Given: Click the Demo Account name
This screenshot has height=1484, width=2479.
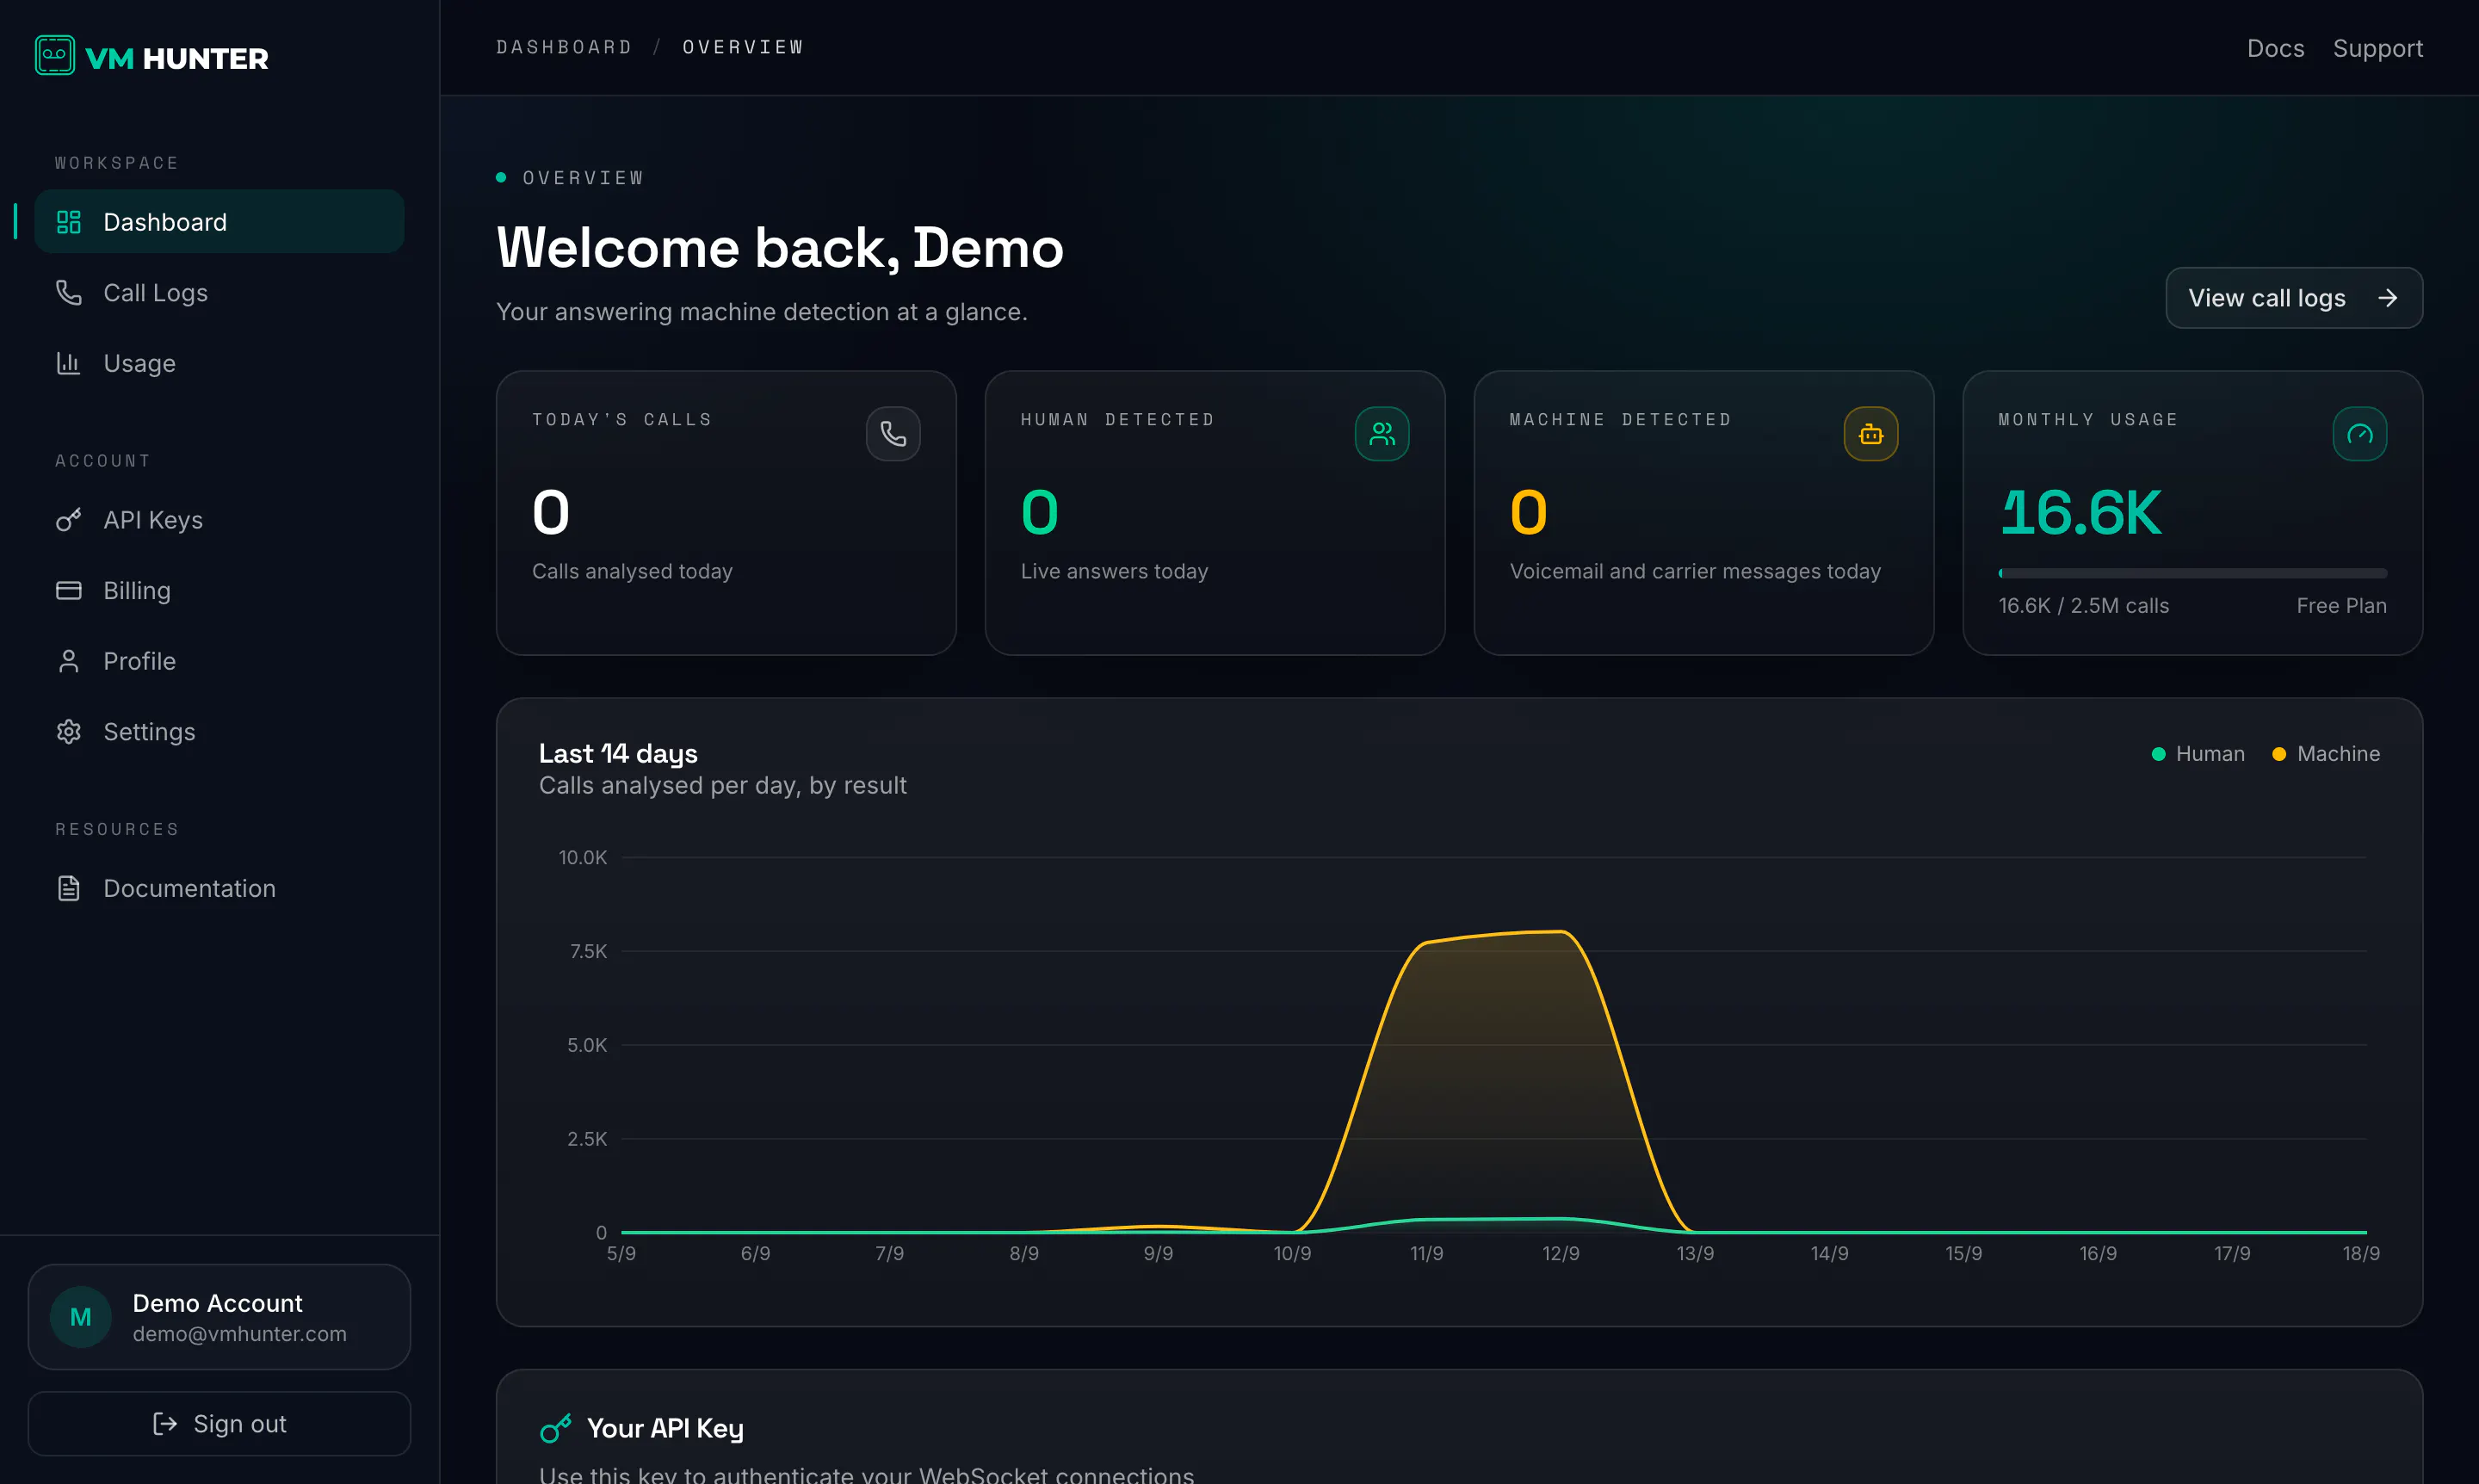Looking at the screenshot, I should 217,1303.
